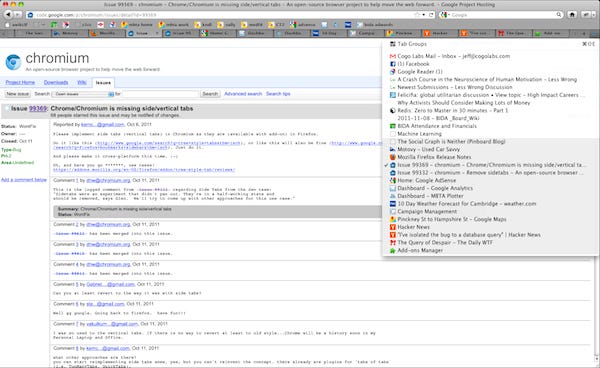Select 2011-11-08 BIDA Board Wiki entry
The width and height of the screenshot is (600, 368).
point(490,118)
